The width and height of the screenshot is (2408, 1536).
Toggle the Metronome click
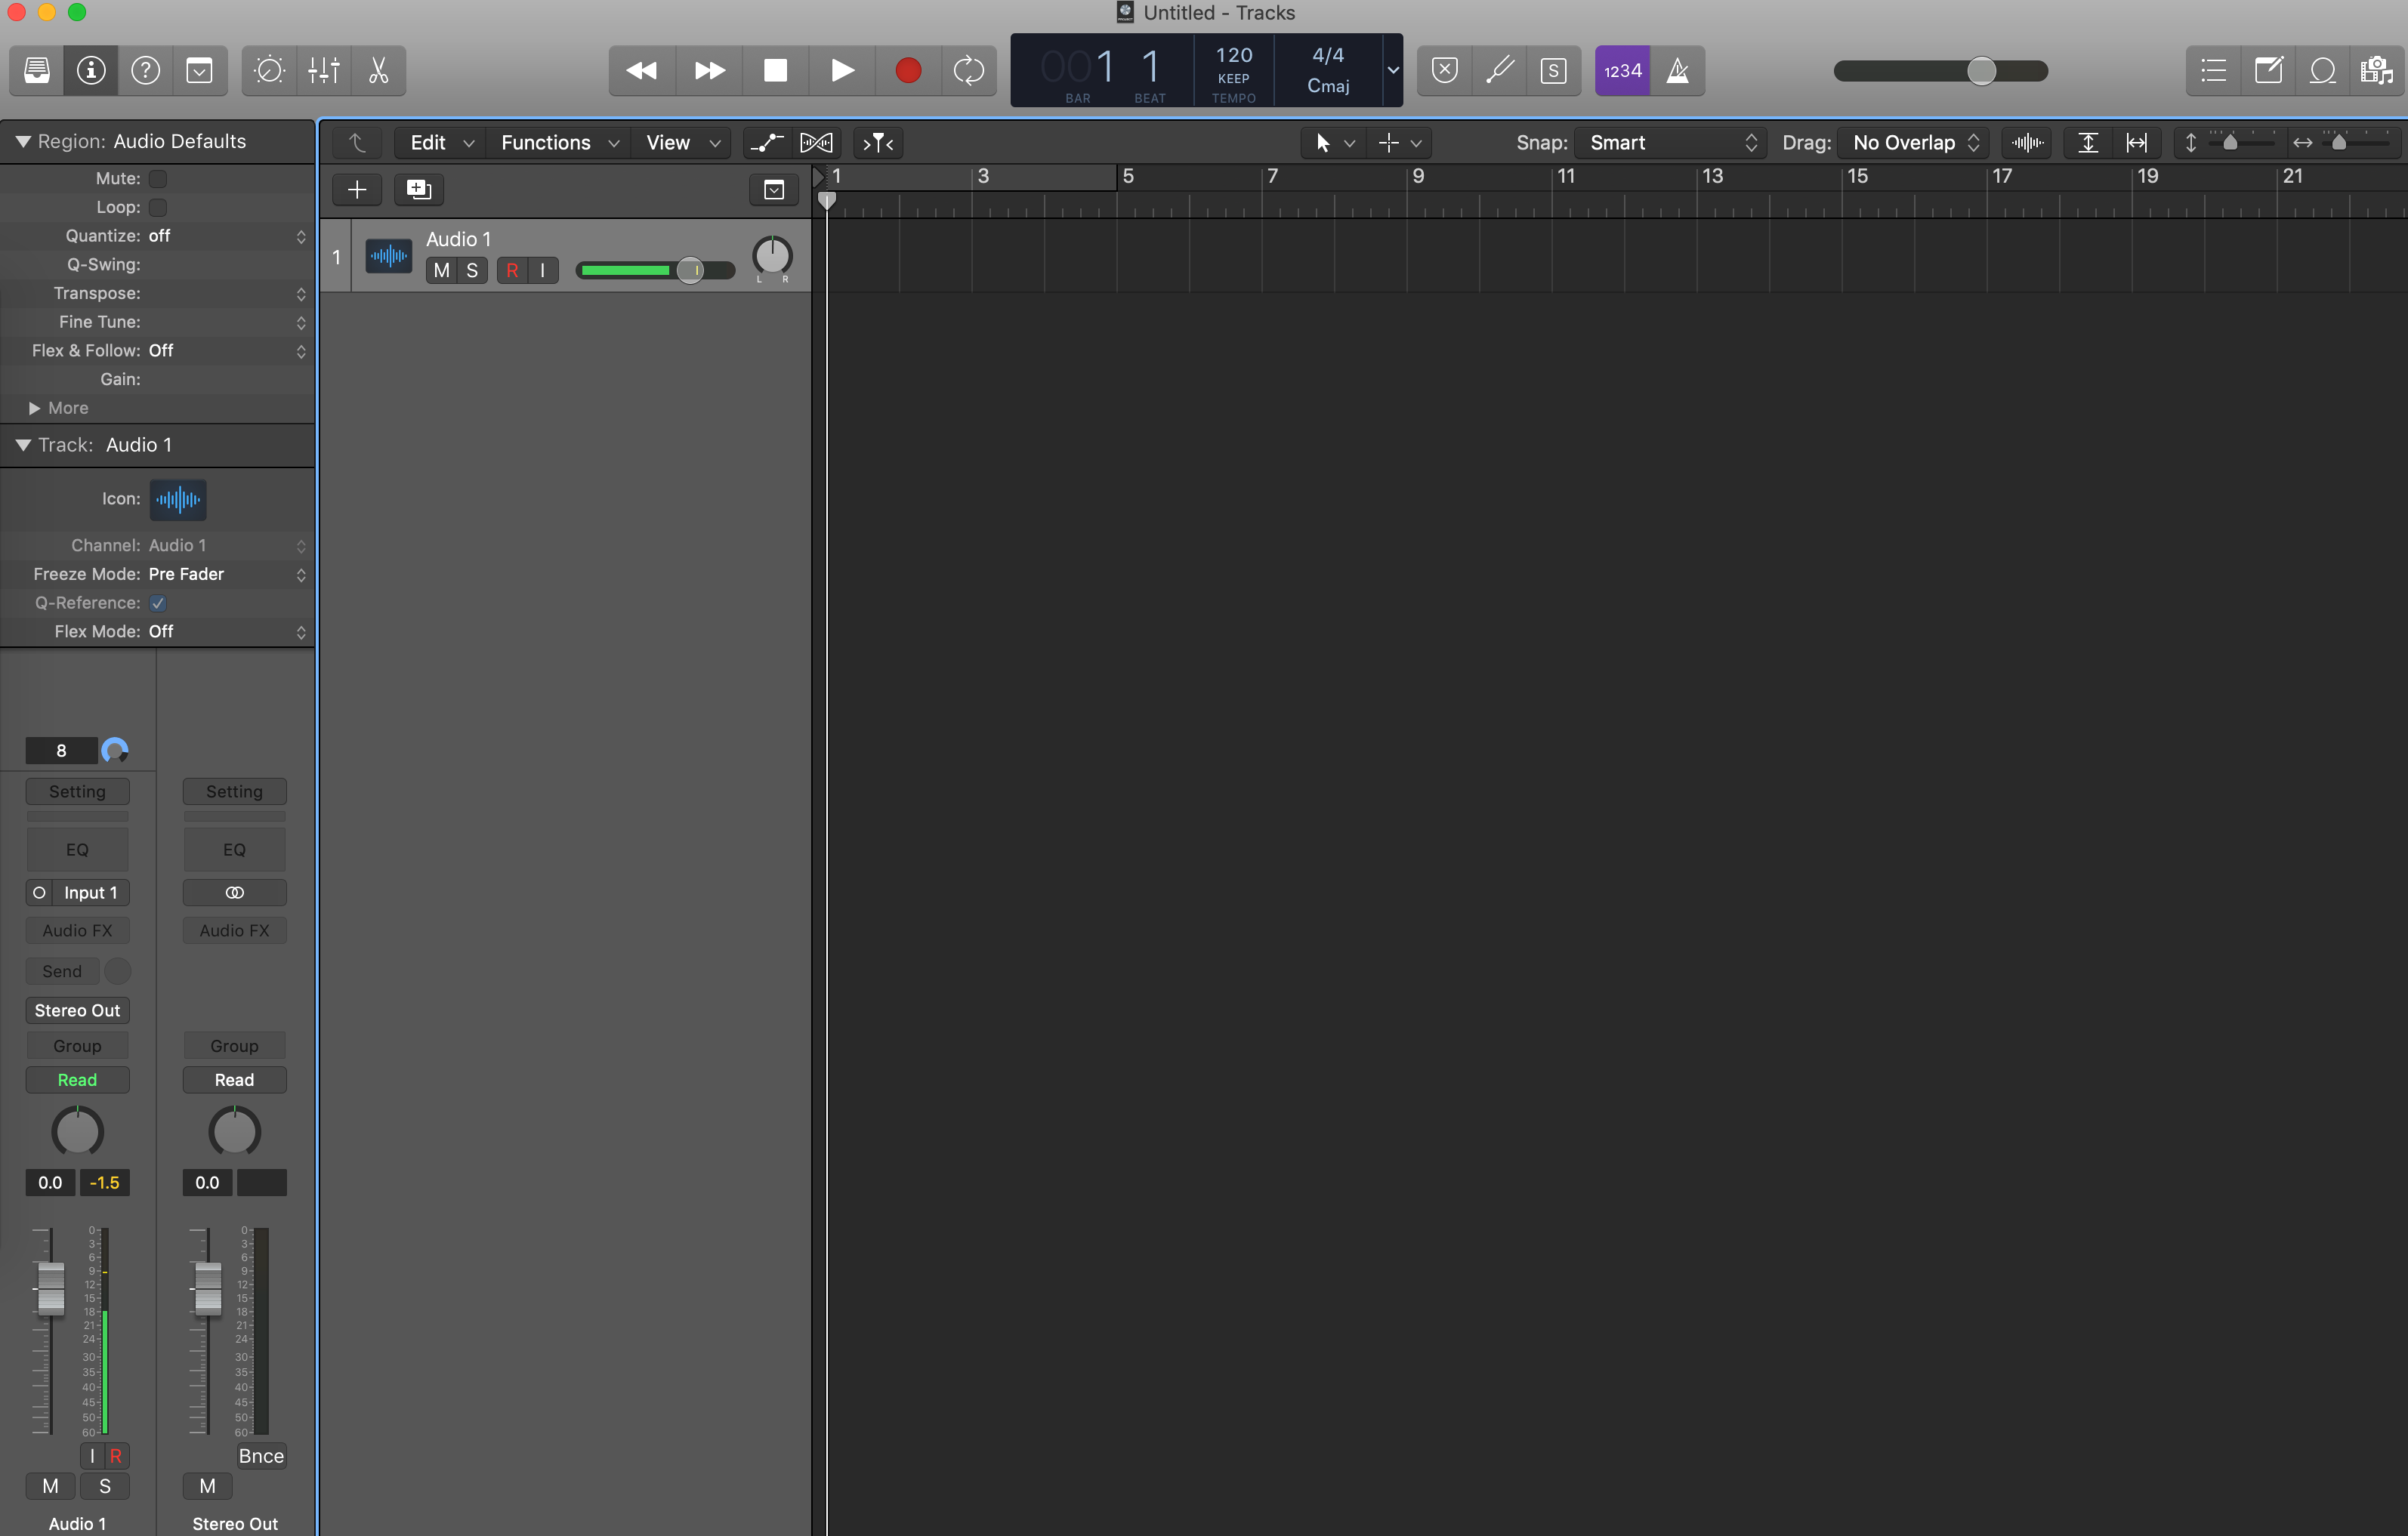pos(1677,70)
